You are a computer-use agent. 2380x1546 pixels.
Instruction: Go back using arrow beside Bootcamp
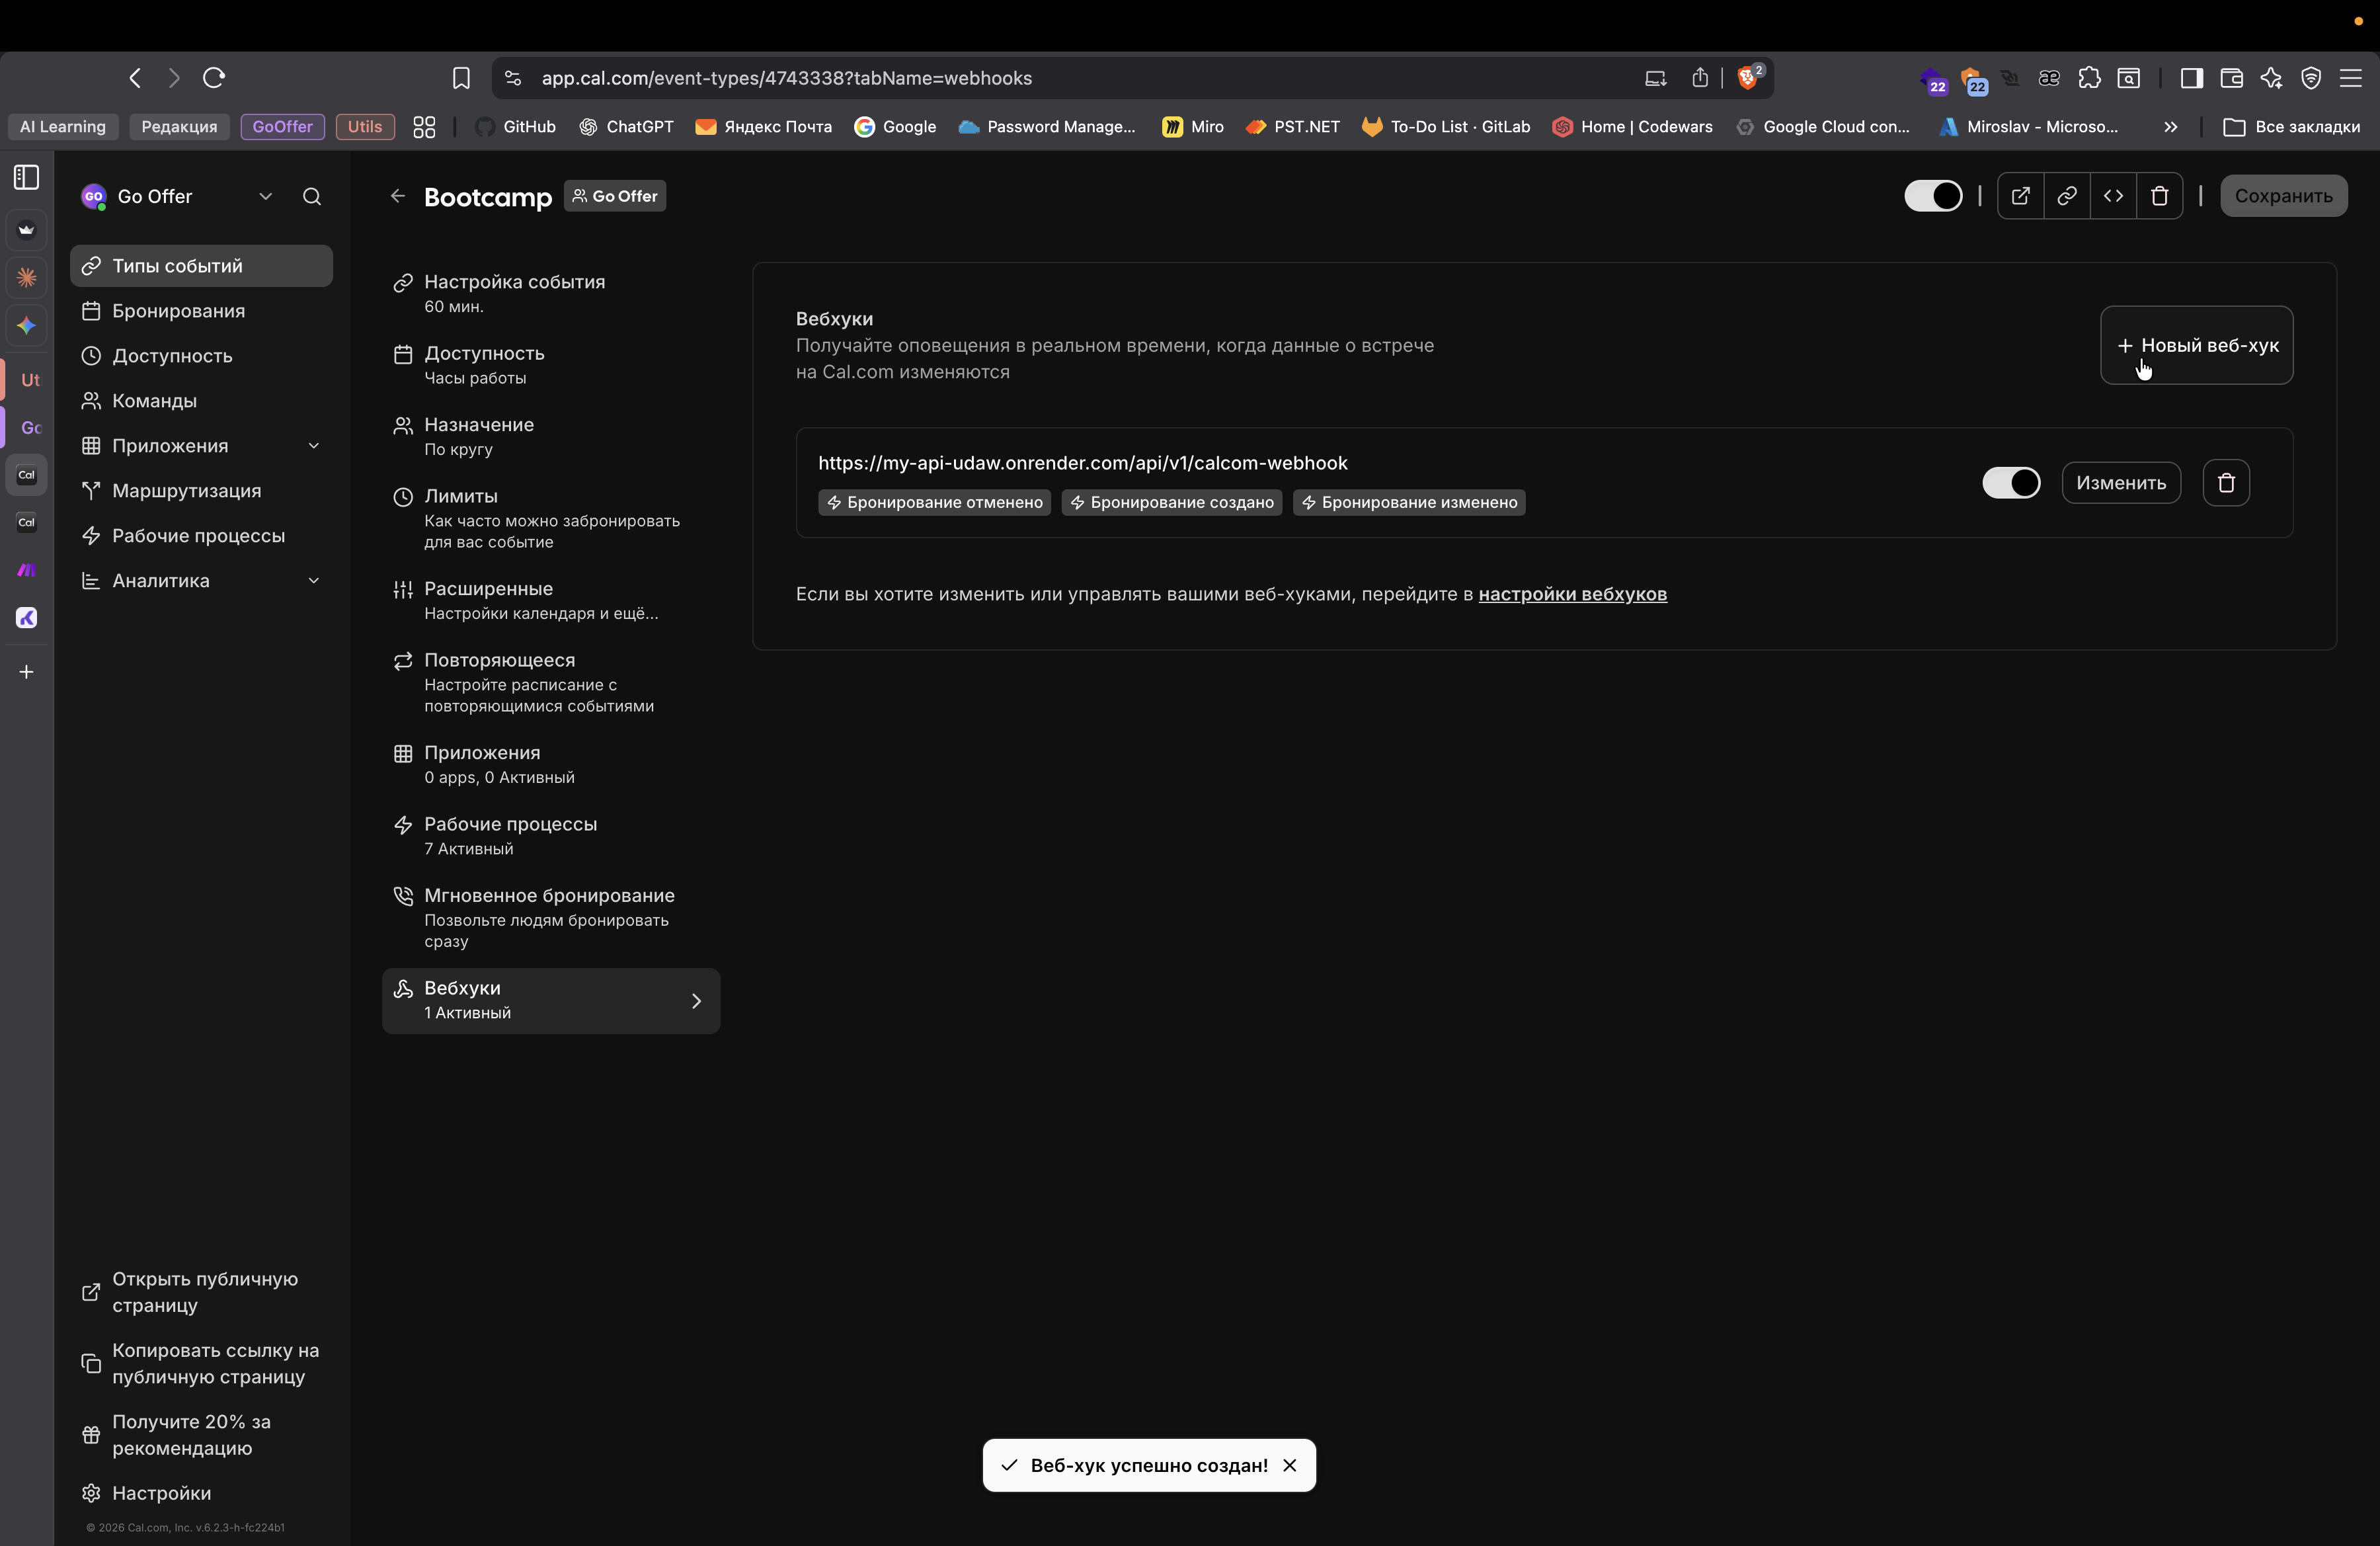pyautogui.click(x=398, y=196)
